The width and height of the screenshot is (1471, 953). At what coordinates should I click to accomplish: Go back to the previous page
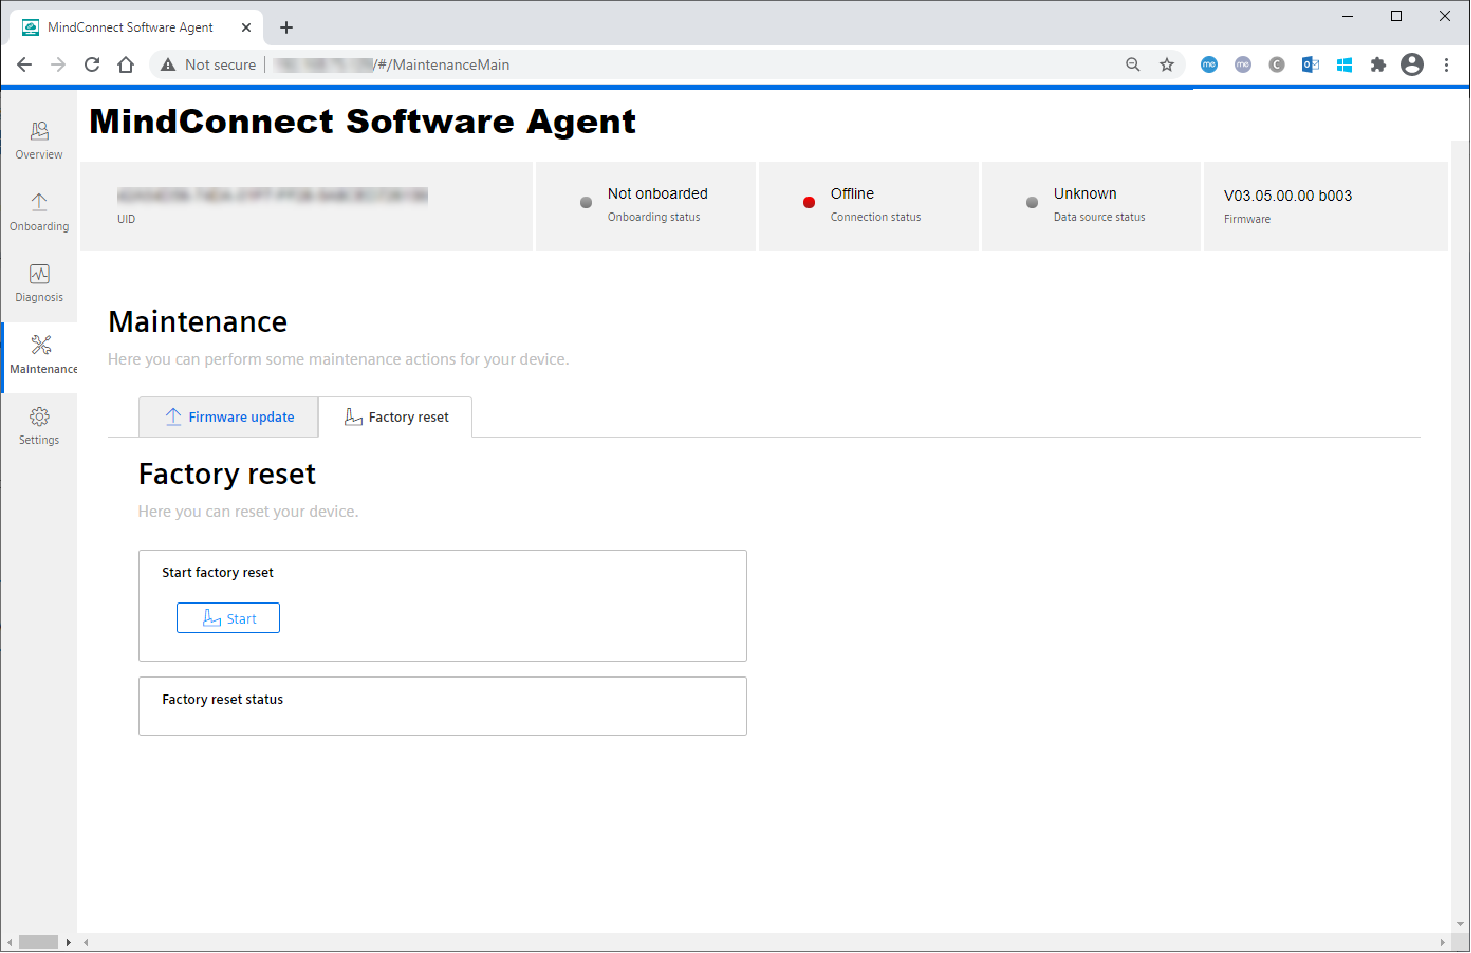(25, 65)
